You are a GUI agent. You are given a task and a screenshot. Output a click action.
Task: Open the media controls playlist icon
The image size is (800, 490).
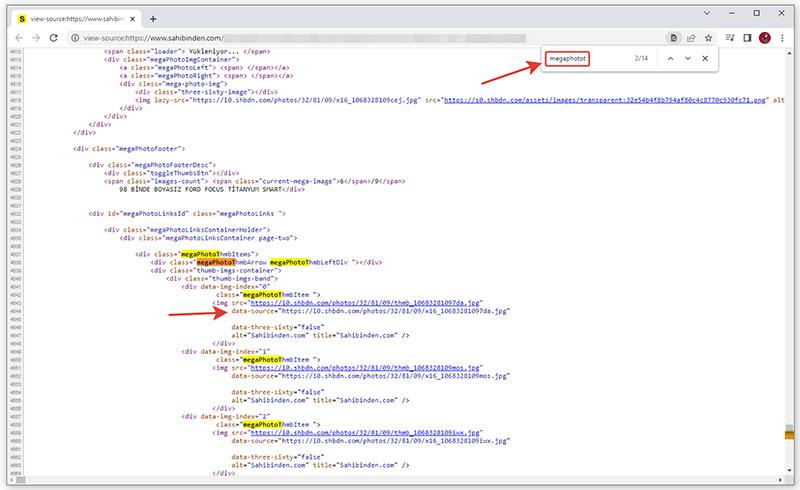[x=730, y=38]
